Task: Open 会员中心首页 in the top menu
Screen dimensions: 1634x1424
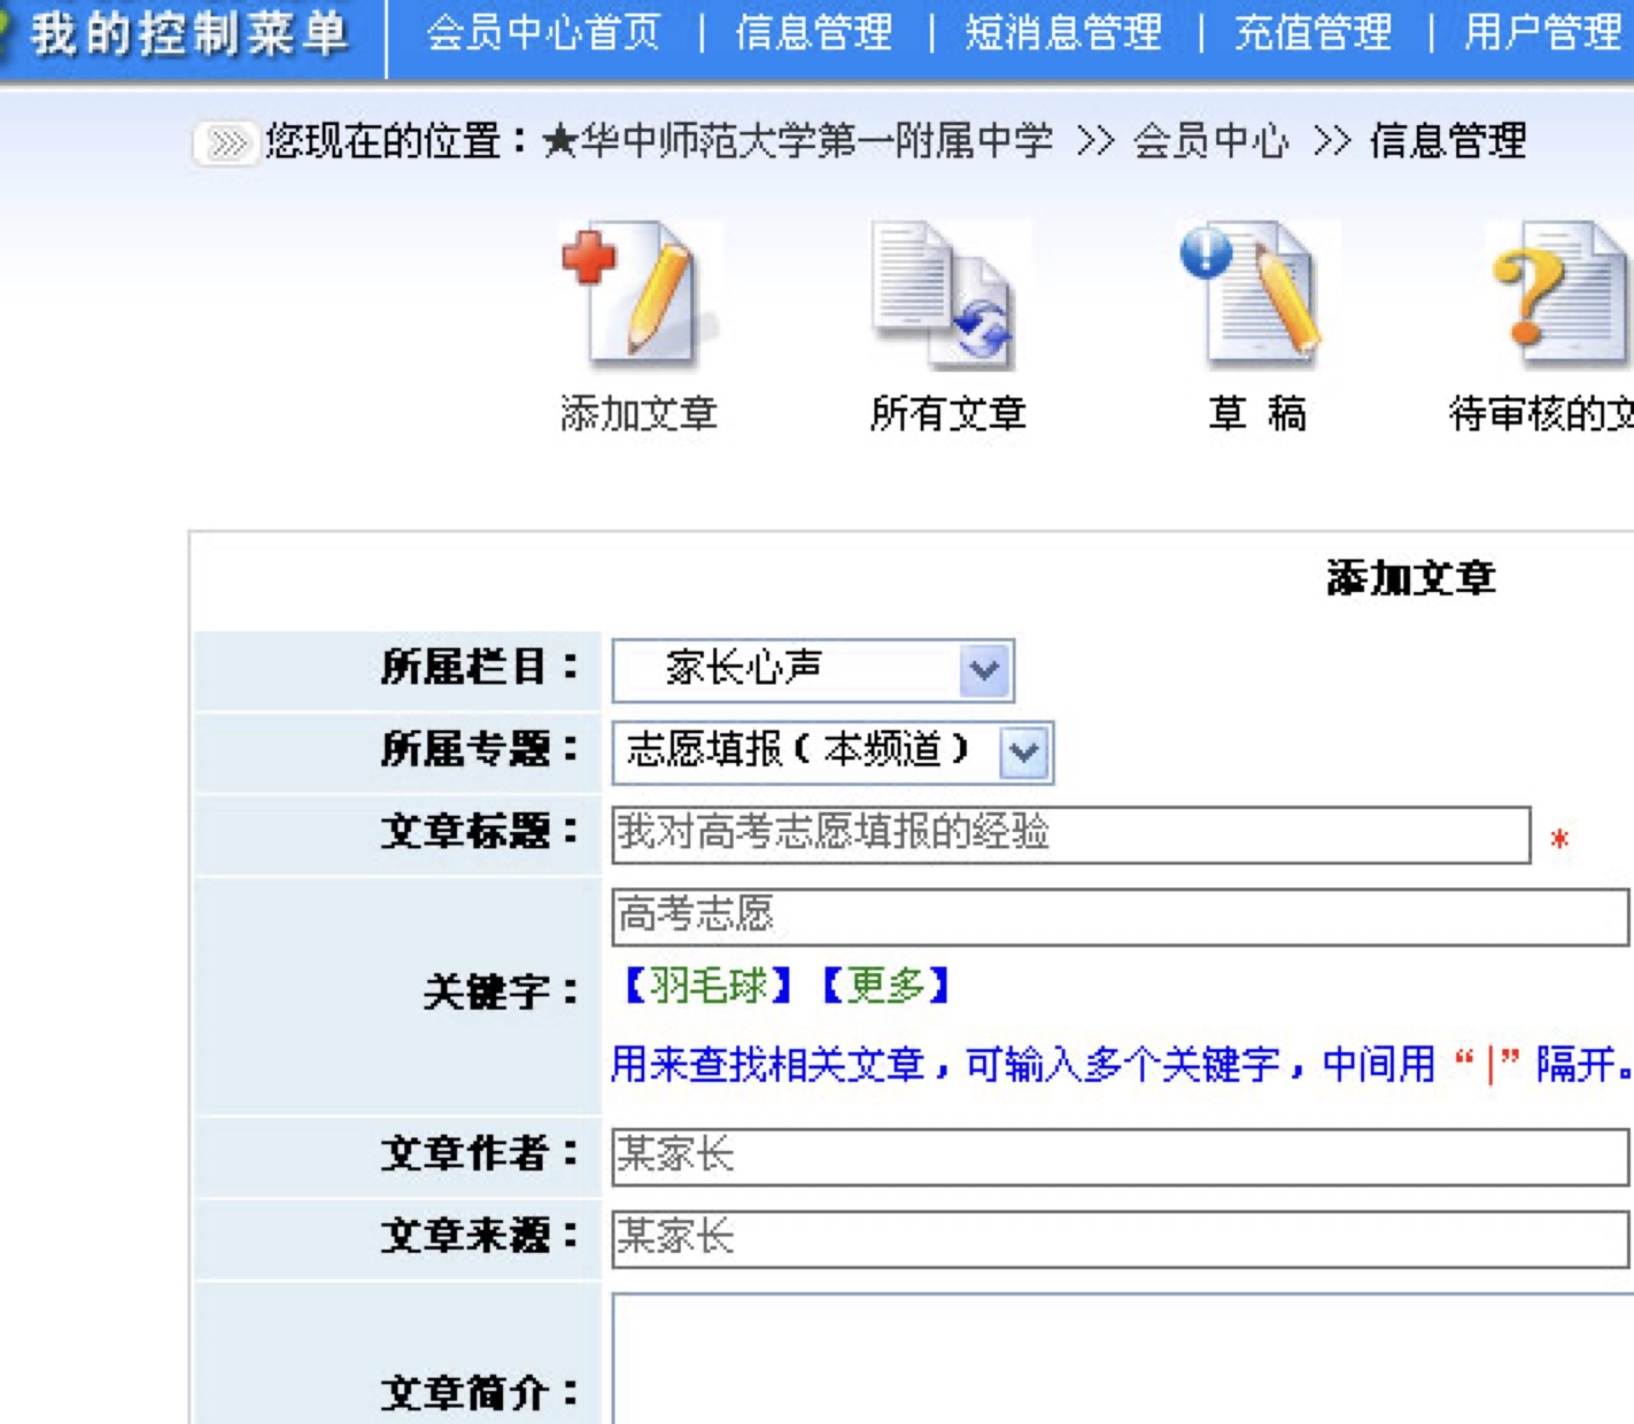Action: [543, 33]
